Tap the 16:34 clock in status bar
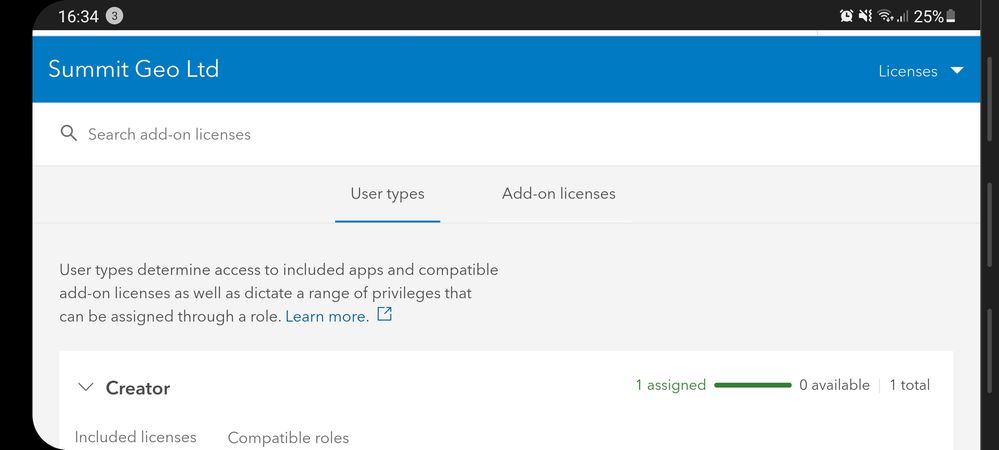This screenshot has height=450, width=999. pyautogui.click(x=78, y=16)
